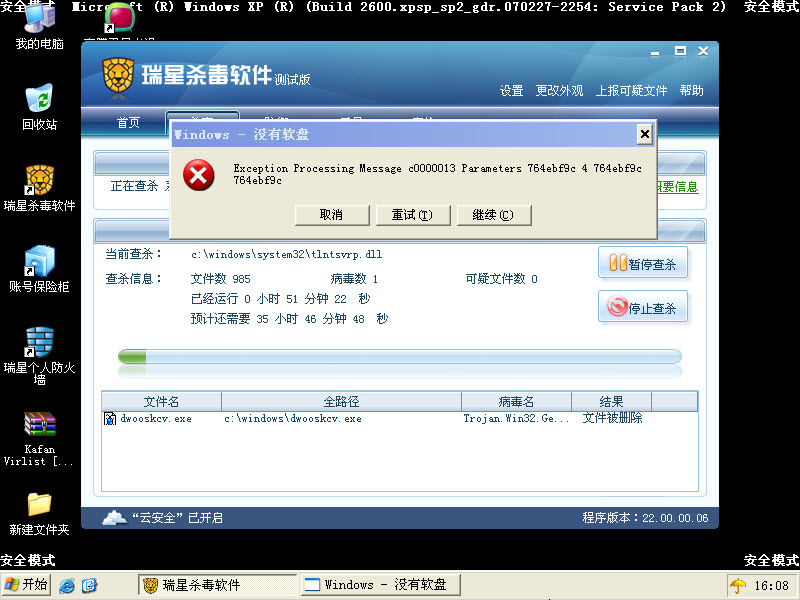Open the new folder on desktop
This screenshot has width=800, height=600.
tap(39, 514)
